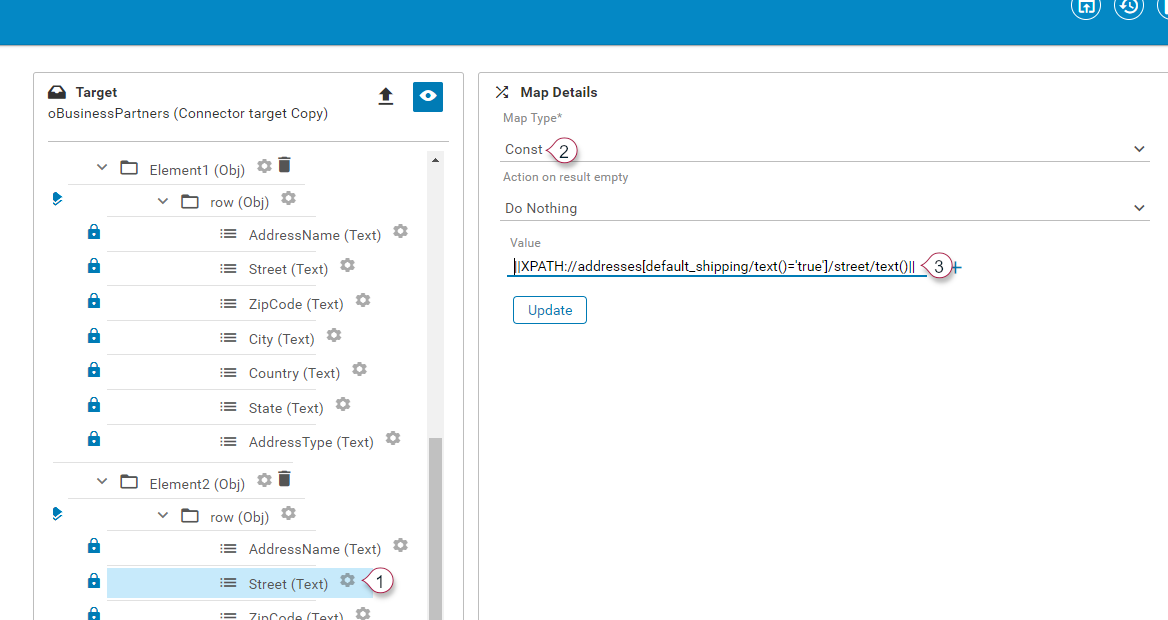Collapse the Element1 (Obj) tree node
This screenshot has width=1168, height=620.
point(101,168)
